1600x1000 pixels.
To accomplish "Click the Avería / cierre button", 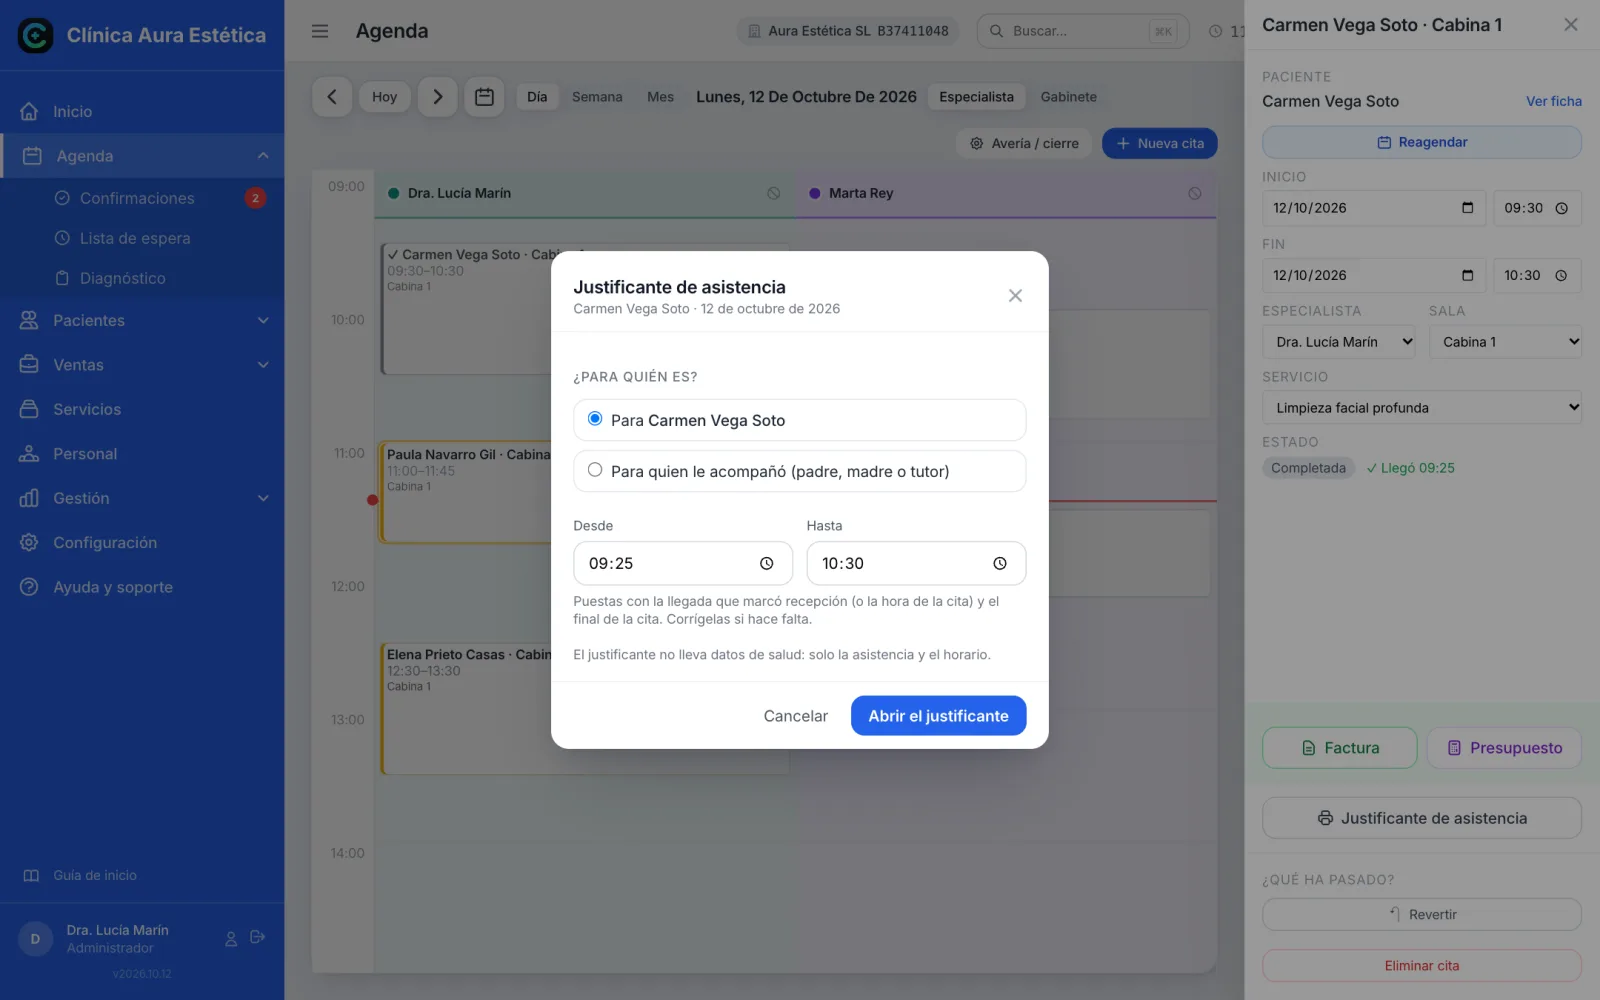I will click(1024, 143).
